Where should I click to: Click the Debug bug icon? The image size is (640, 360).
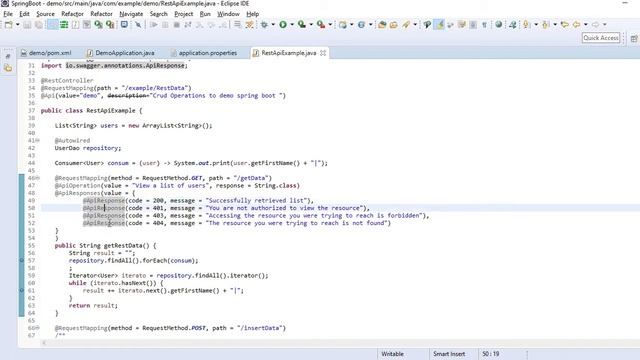click(264, 25)
